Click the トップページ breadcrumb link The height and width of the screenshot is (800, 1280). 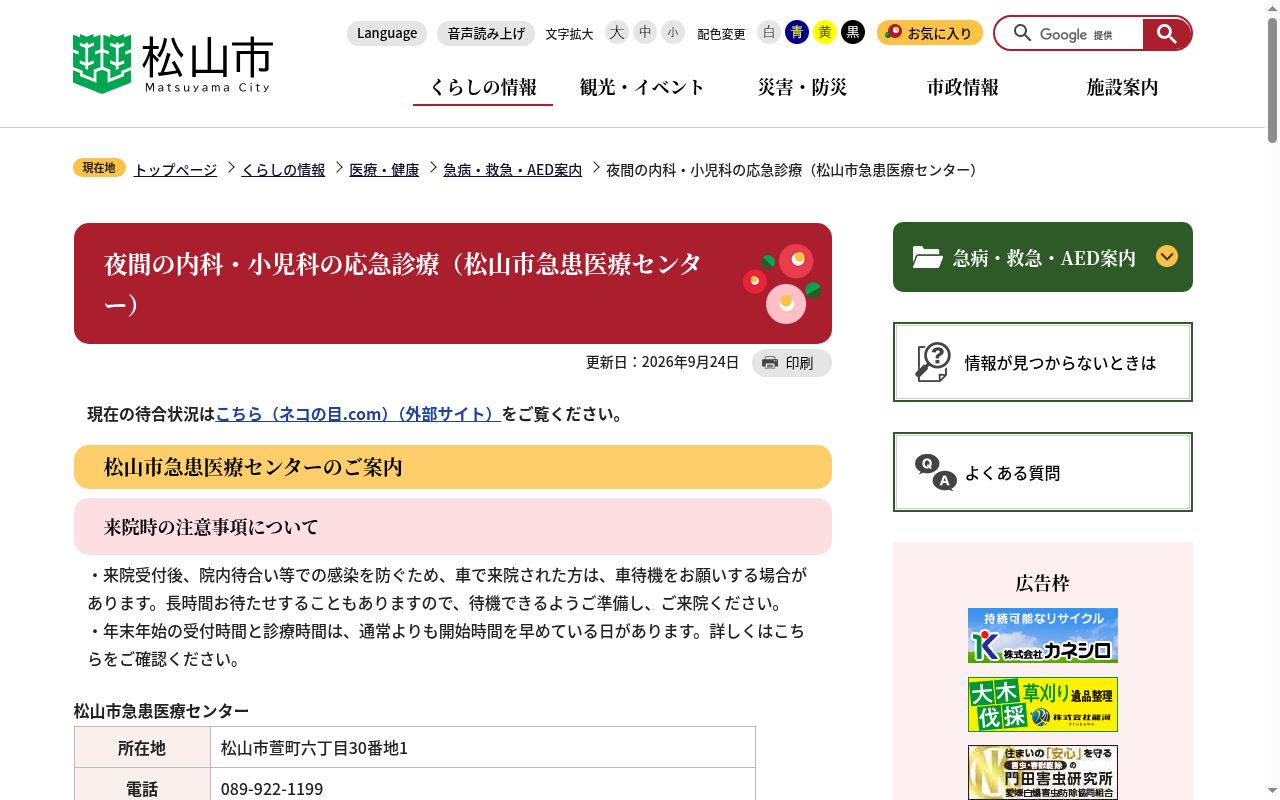(x=175, y=170)
